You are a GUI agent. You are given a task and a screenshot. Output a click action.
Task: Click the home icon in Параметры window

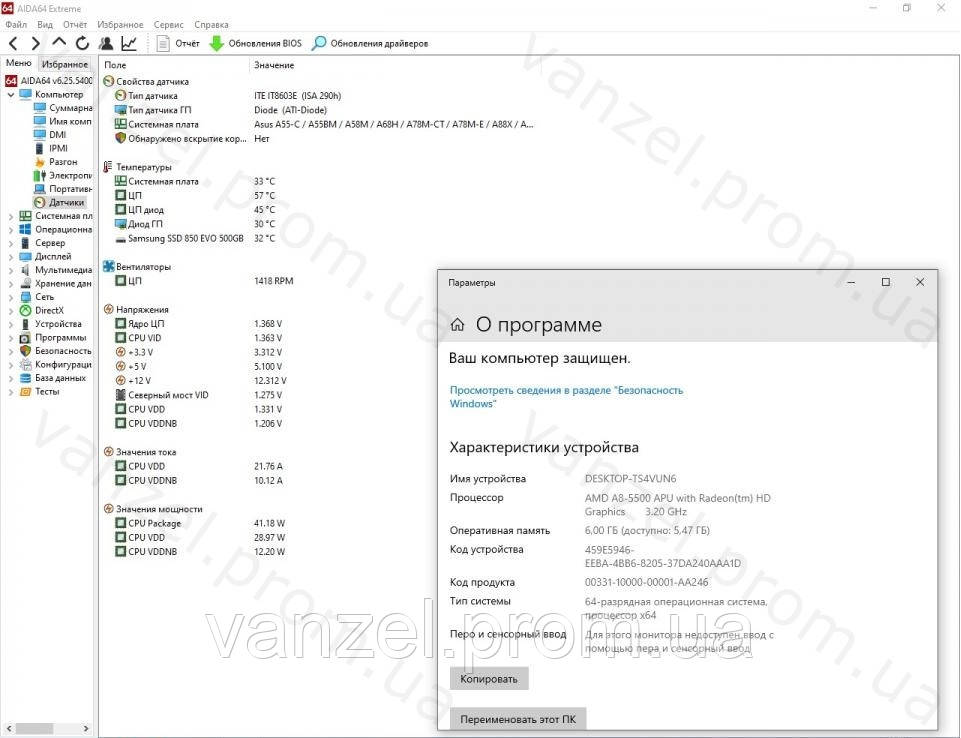click(x=457, y=325)
